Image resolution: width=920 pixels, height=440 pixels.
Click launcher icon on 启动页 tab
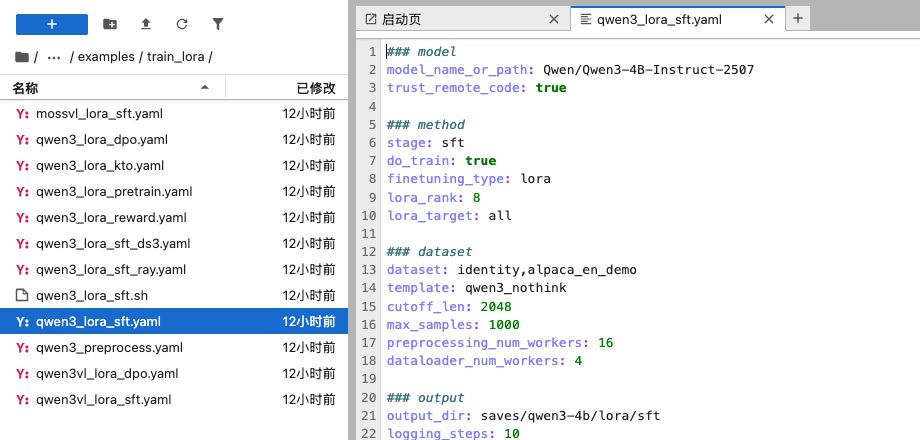click(370, 19)
